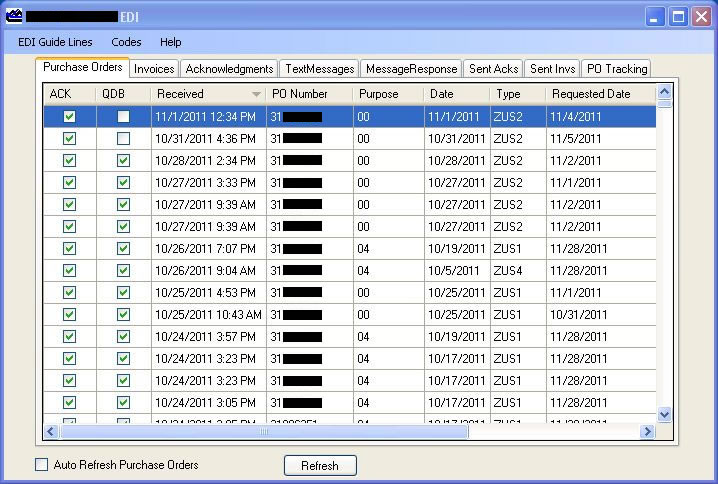Image resolution: width=718 pixels, height=484 pixels.
Task: Click the vertical scrollbar down arrow
Action: (664, 415)
